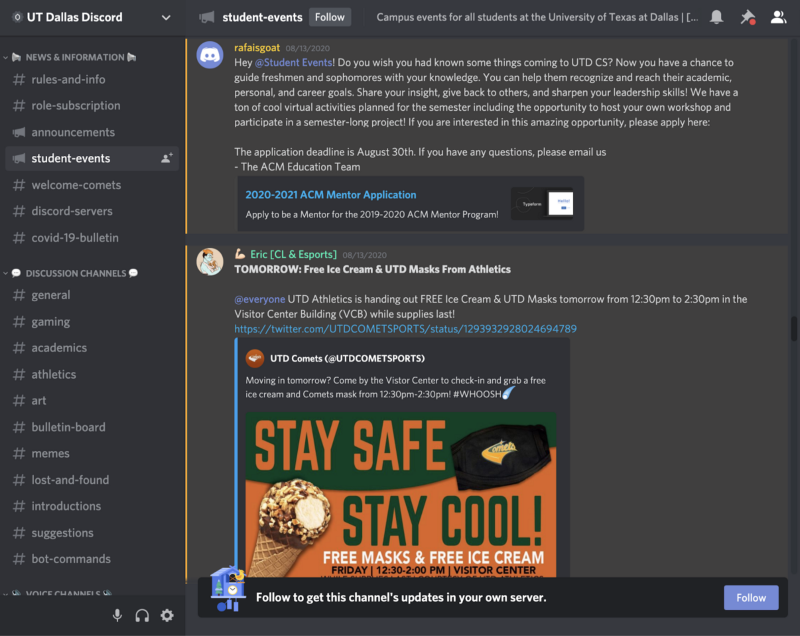Collapse the News & Information category

pos(74,57)
